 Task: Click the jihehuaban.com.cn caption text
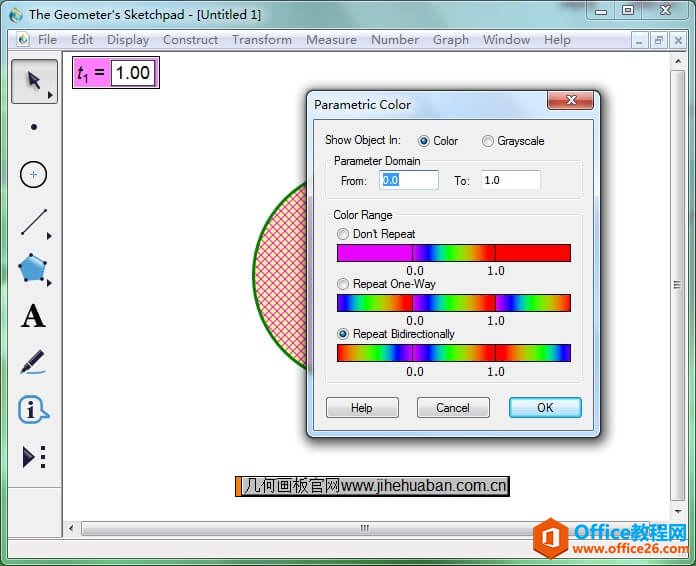tap(372, 486)
